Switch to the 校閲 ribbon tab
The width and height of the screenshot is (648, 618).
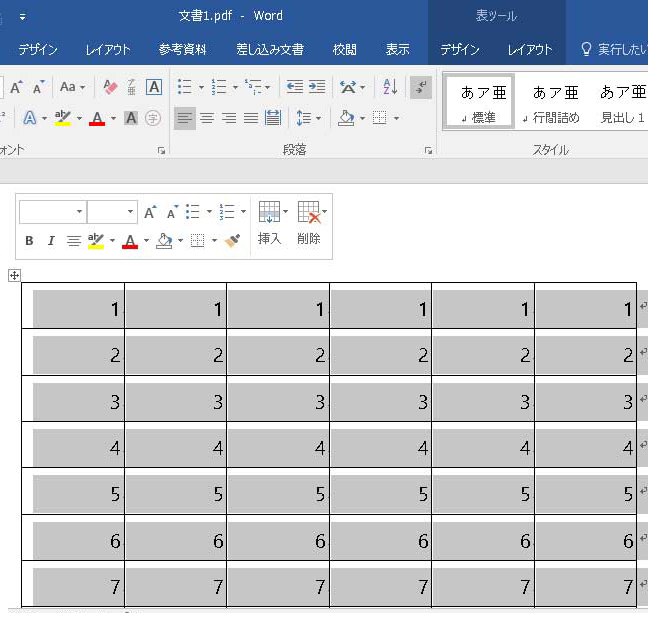click(x=345, y=49)
